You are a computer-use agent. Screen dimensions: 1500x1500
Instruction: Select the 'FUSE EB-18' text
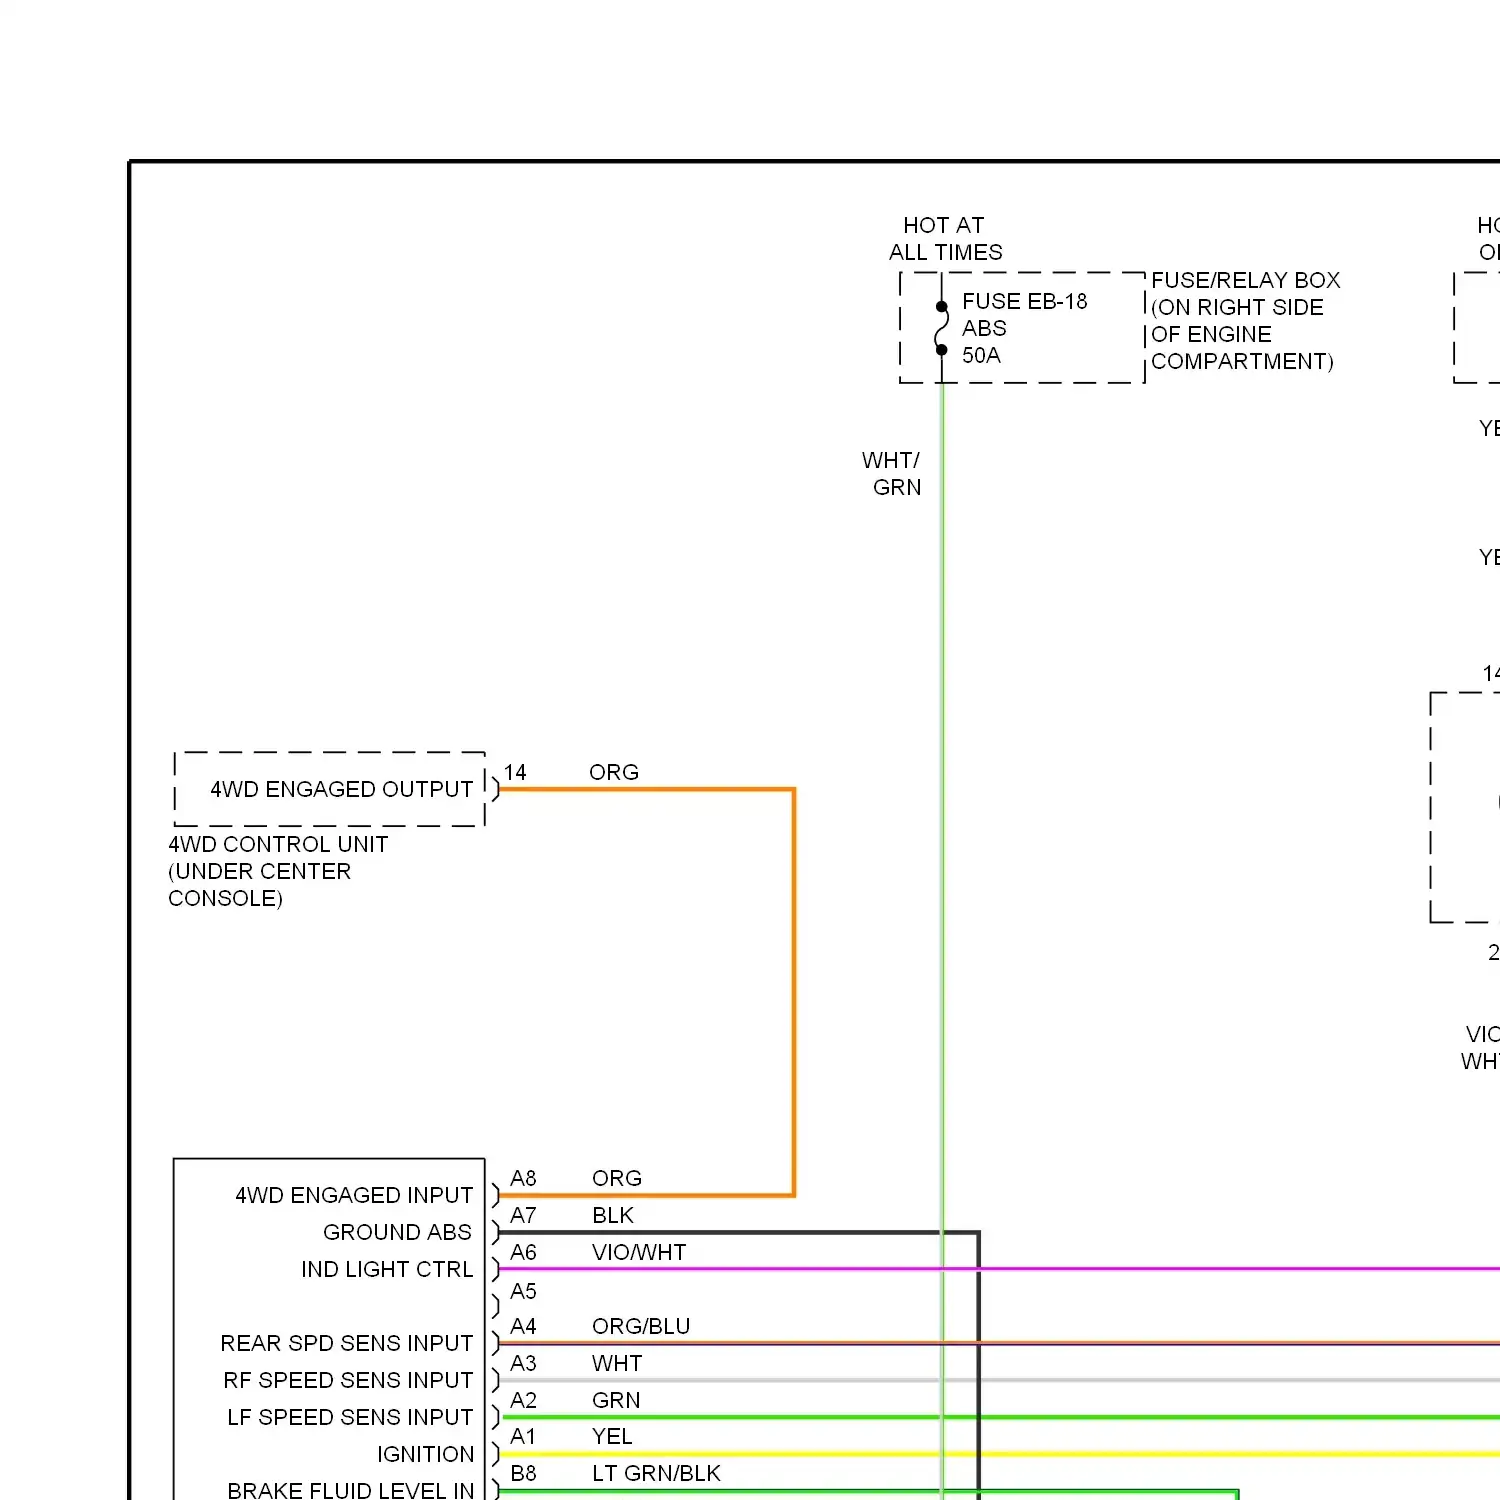1024,301
